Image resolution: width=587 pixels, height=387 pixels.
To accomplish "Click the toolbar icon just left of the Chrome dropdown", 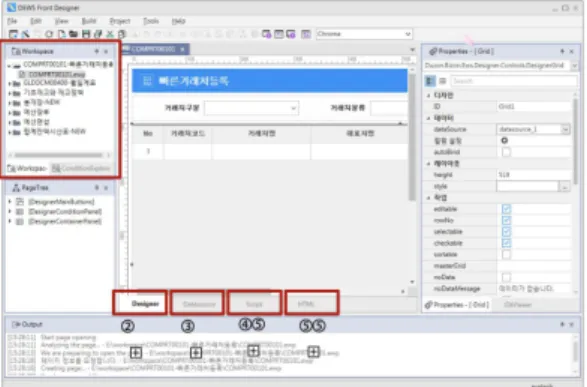I will pyautogui.click(x=306, y=34).
